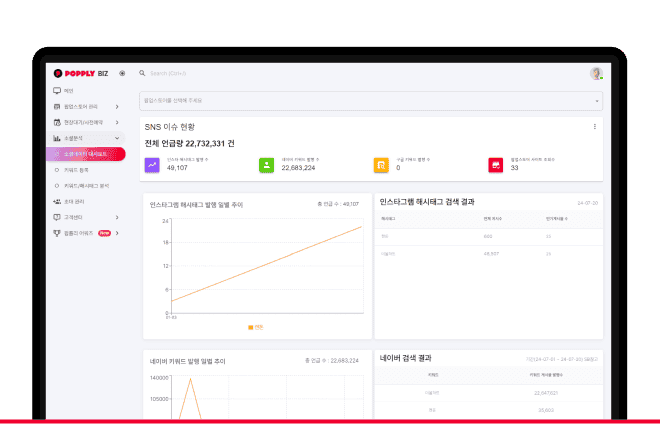The width and height of the screenshot is (661, 424).
Task: Click the 35,603 Naver table cell
Action: 546,410
